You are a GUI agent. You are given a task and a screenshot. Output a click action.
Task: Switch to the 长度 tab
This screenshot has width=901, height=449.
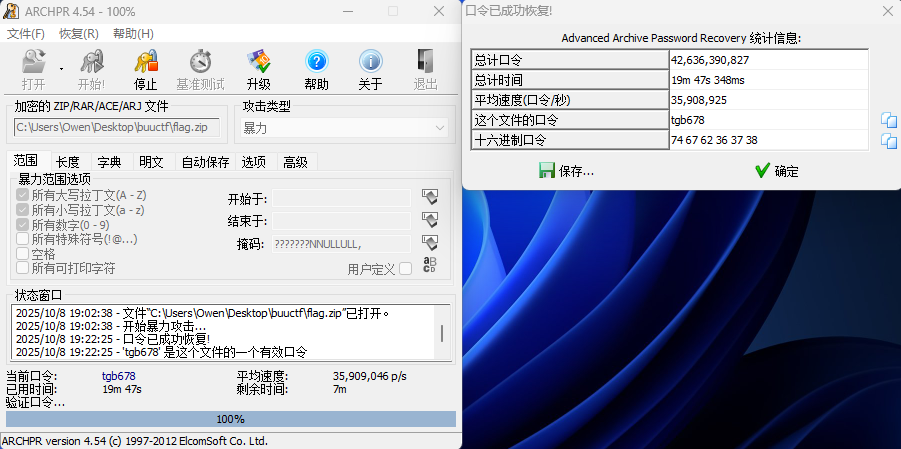click(x=68, y=162)
